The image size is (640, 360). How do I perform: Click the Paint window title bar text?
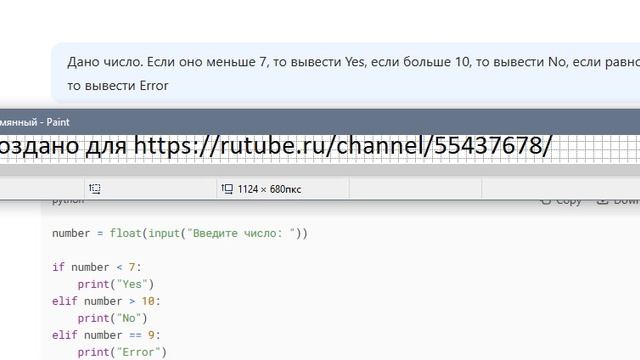pyautogui.click(x=35, y=122)
